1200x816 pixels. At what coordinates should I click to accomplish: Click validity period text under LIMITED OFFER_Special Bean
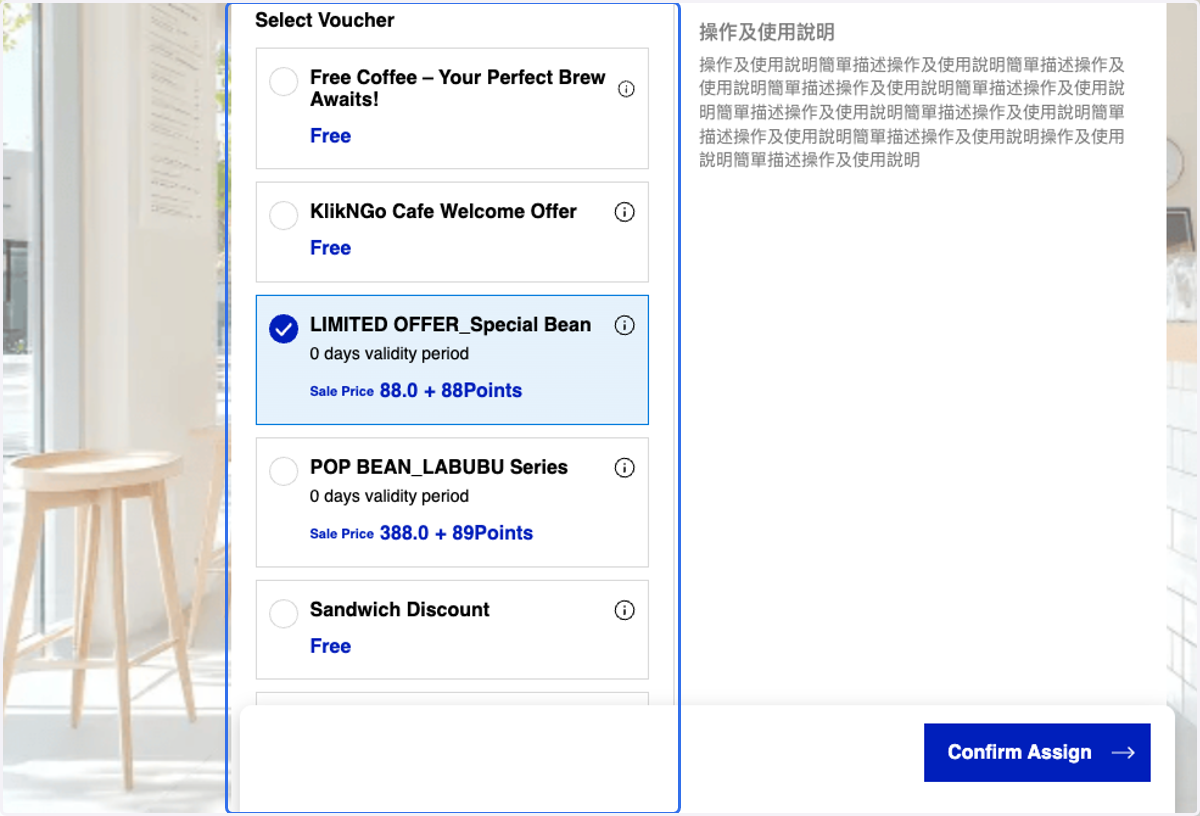(x=389, y=354)
